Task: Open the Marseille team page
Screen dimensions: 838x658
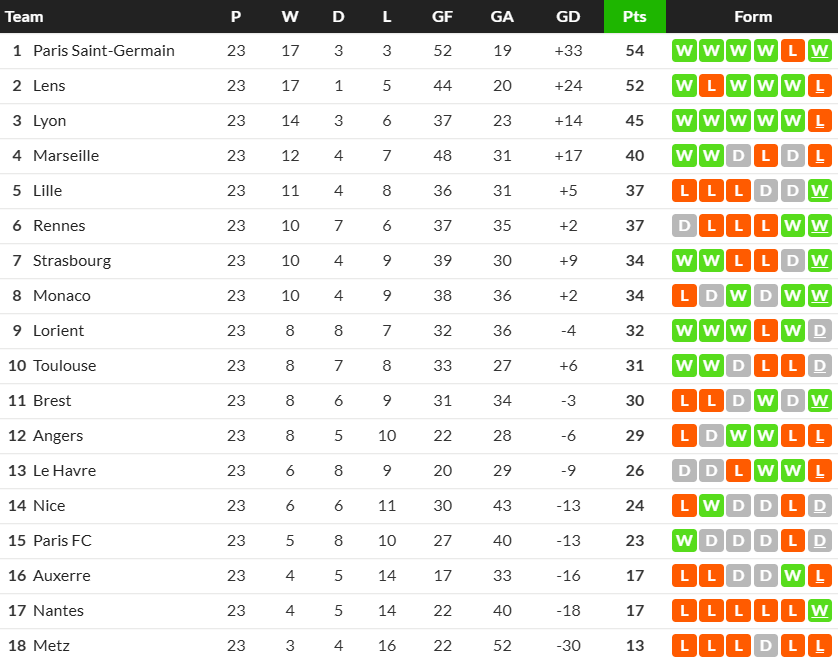Action: click(66, 156)
